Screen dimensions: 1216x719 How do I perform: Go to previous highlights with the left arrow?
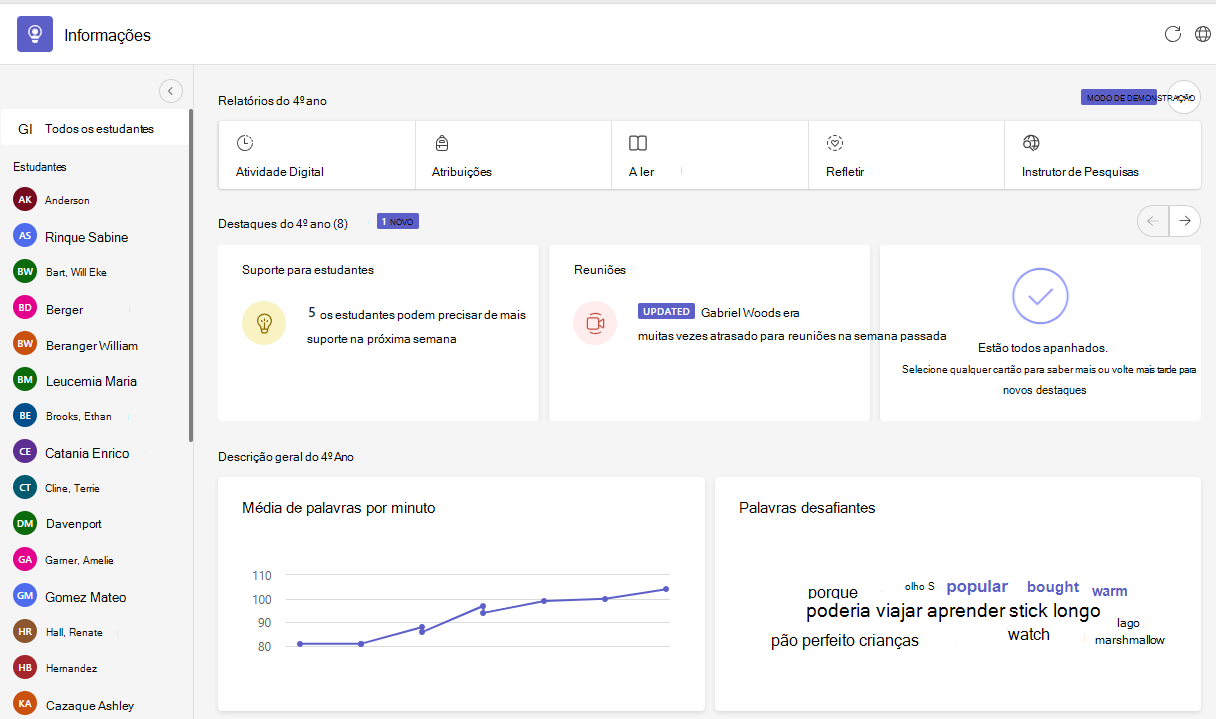tap(1153, 221)
